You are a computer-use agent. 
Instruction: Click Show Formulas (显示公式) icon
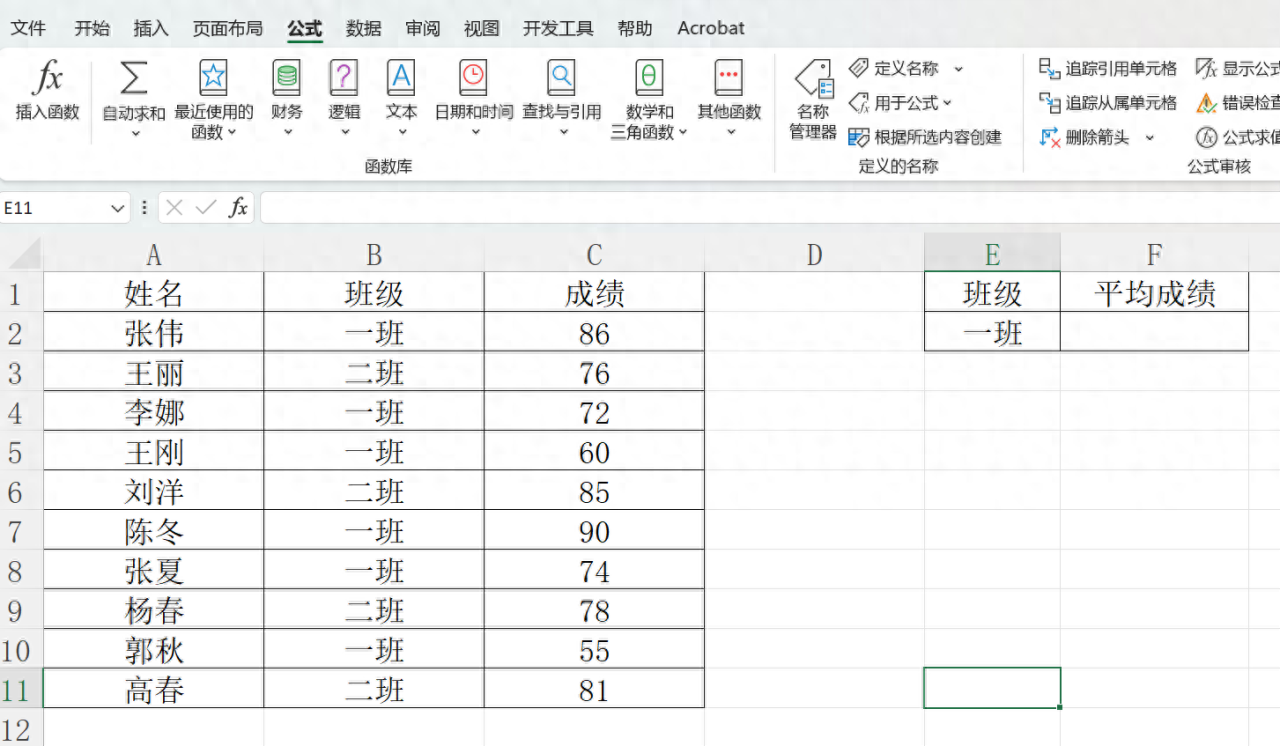1207,68
